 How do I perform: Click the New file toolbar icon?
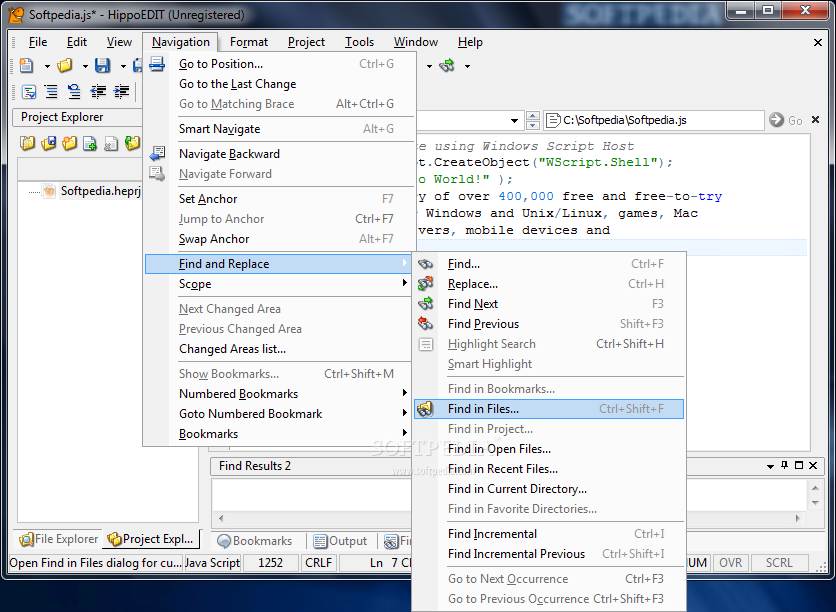(x=26, y=66)
